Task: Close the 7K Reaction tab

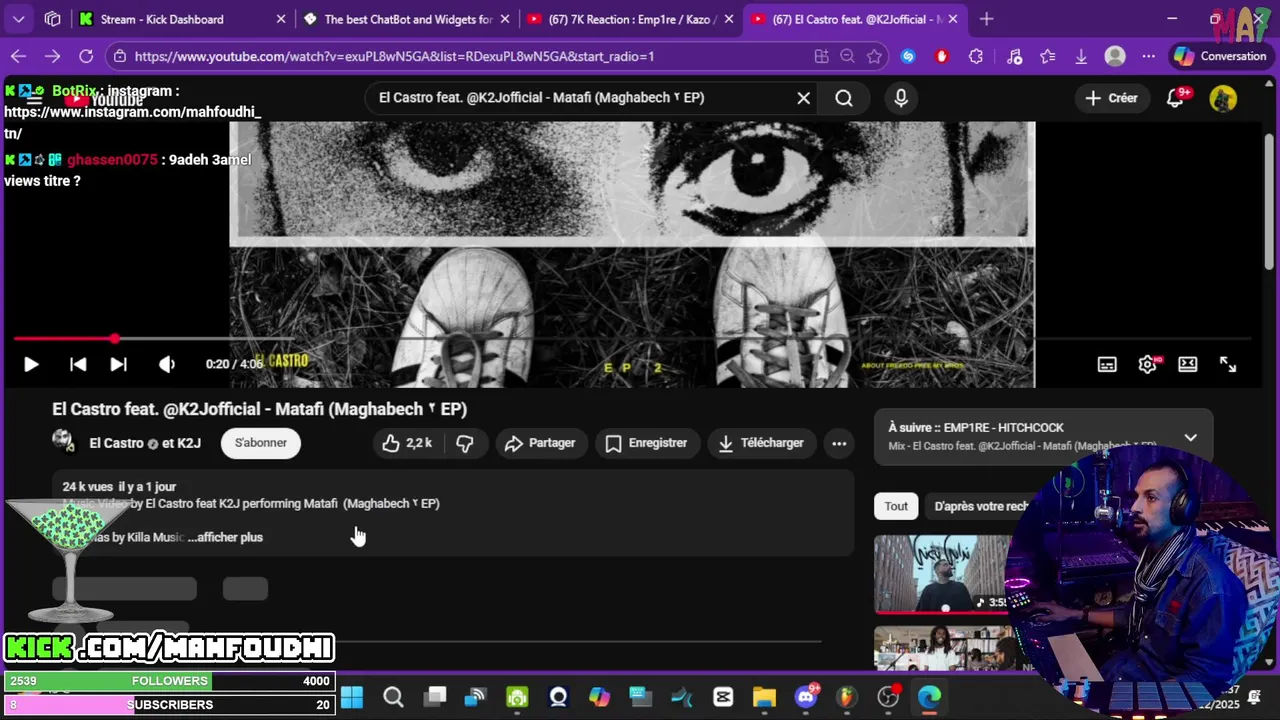Action: (730, 19)
